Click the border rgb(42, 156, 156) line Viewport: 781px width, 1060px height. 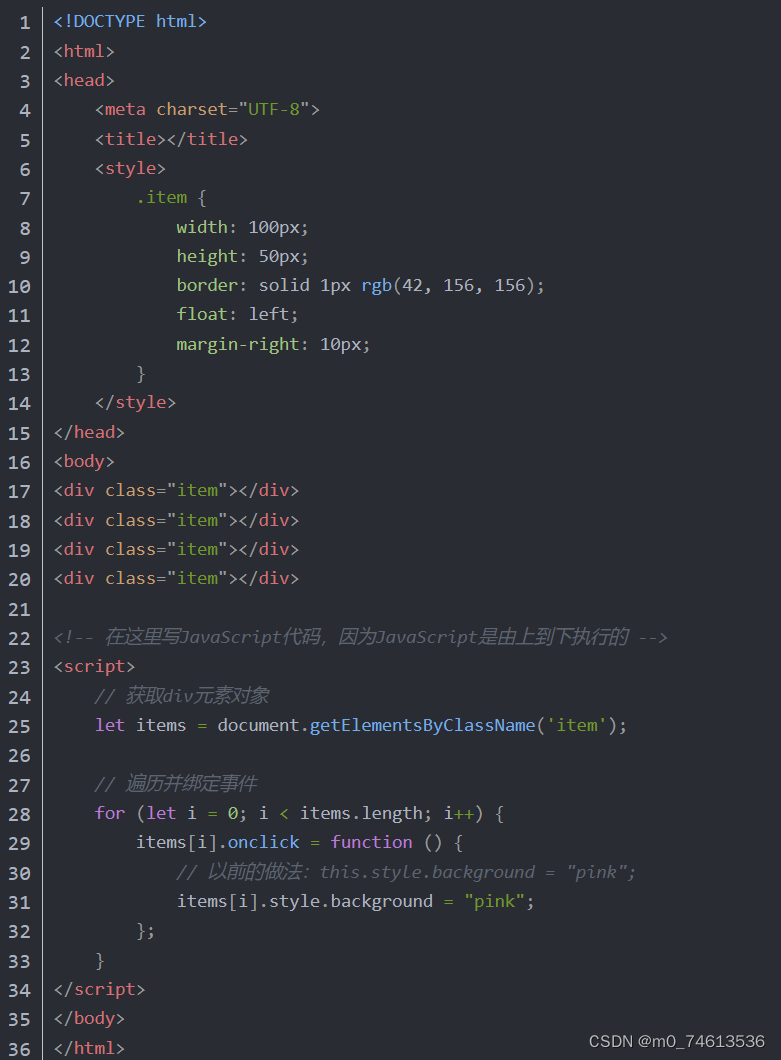tap(360, 285)
